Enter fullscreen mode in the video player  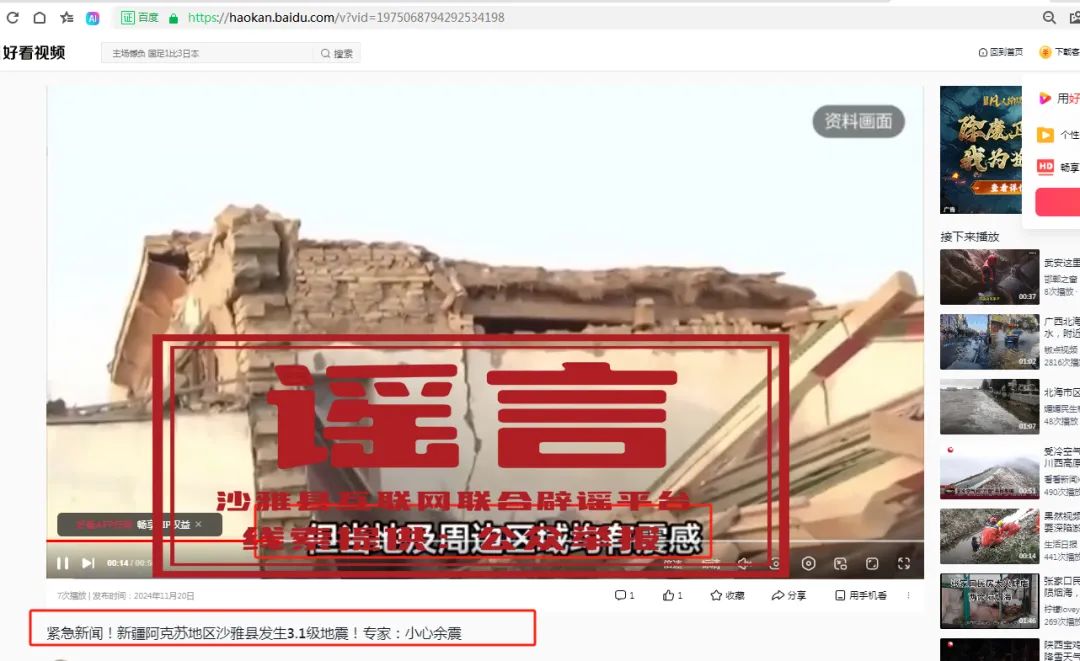tap(904, 563)
